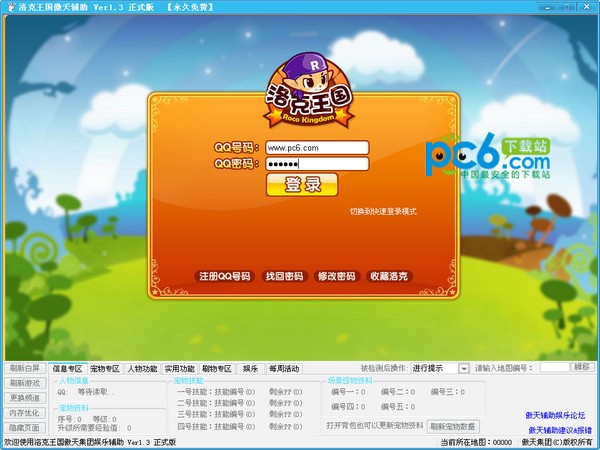
Task: Open 傲天辅助建议&报错 link
Action: [x=560, y=430]
